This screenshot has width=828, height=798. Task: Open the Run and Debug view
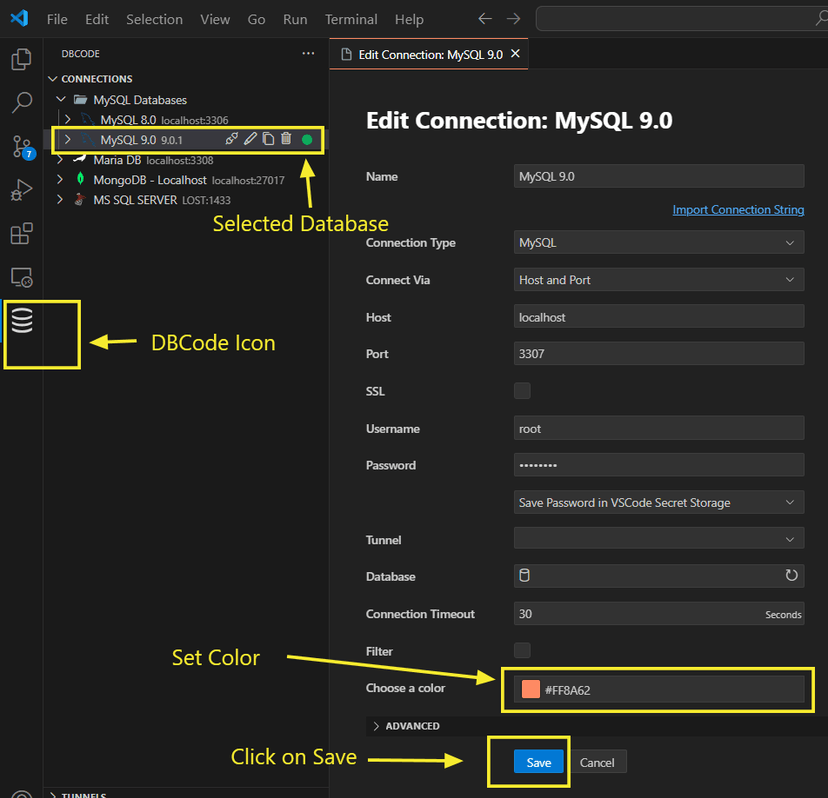[x=21, y=190]
